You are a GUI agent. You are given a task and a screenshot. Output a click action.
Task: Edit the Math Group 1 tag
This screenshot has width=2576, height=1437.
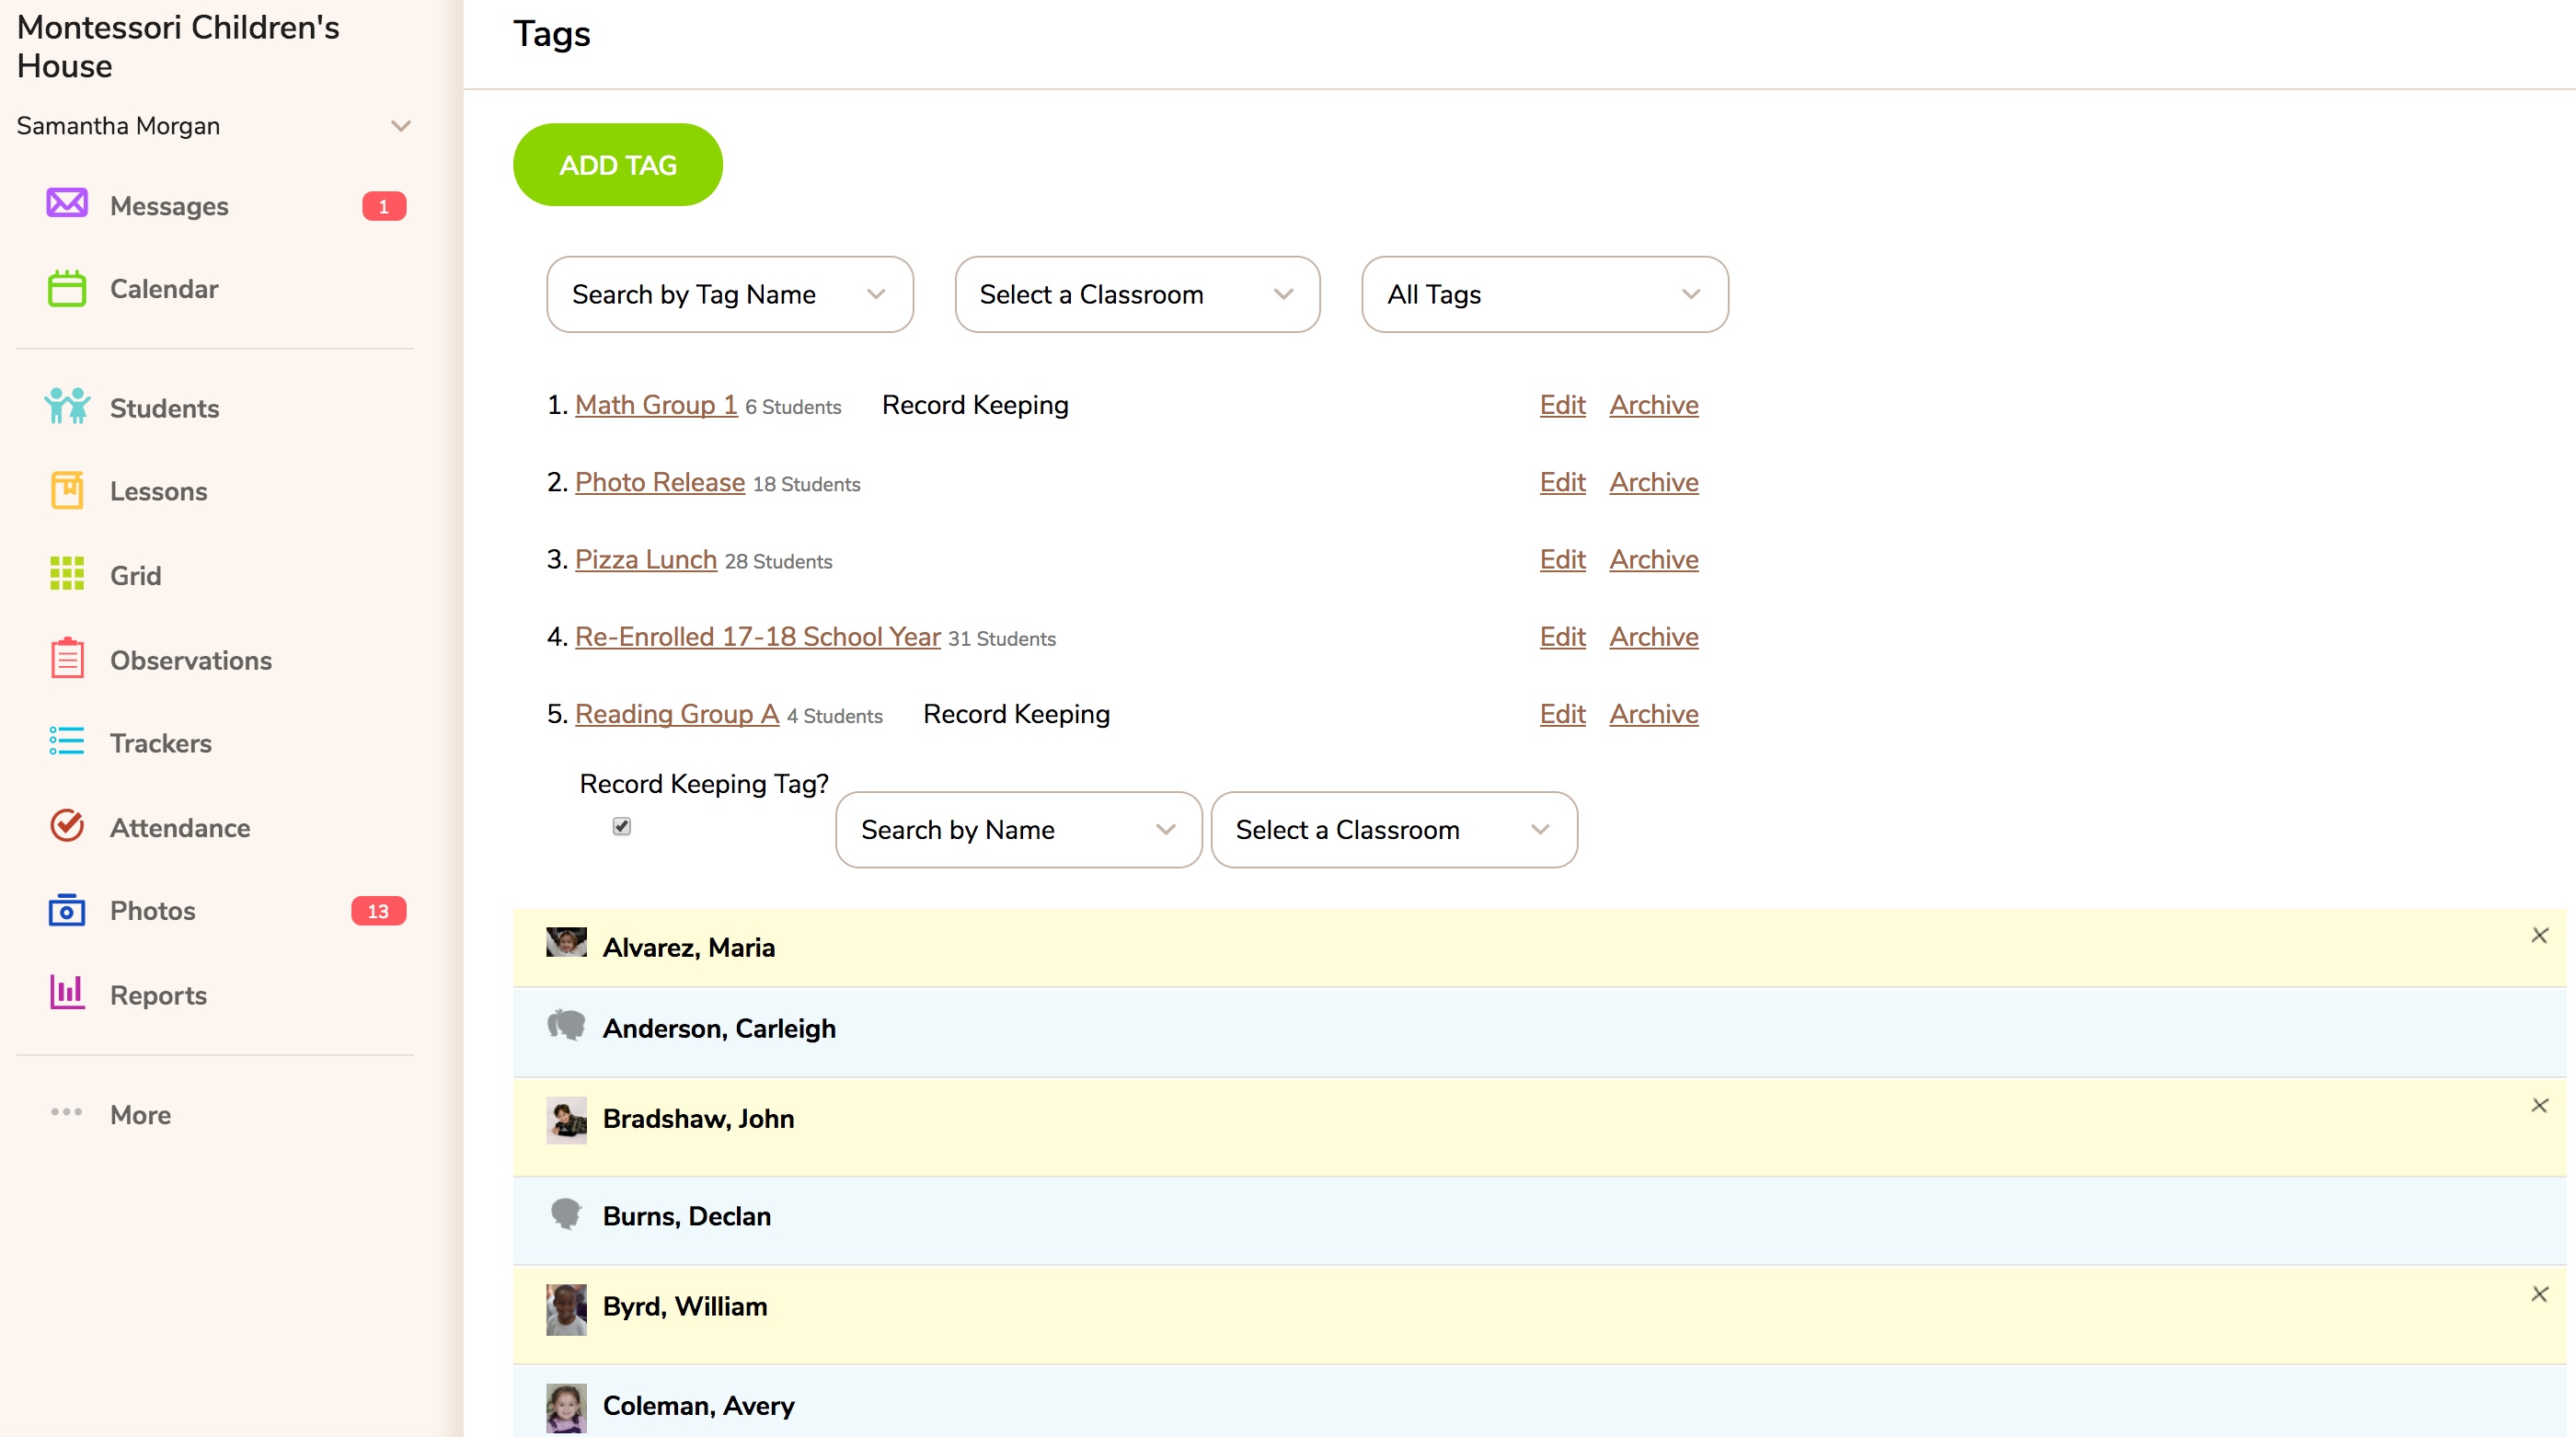(x=1562, y=405)
